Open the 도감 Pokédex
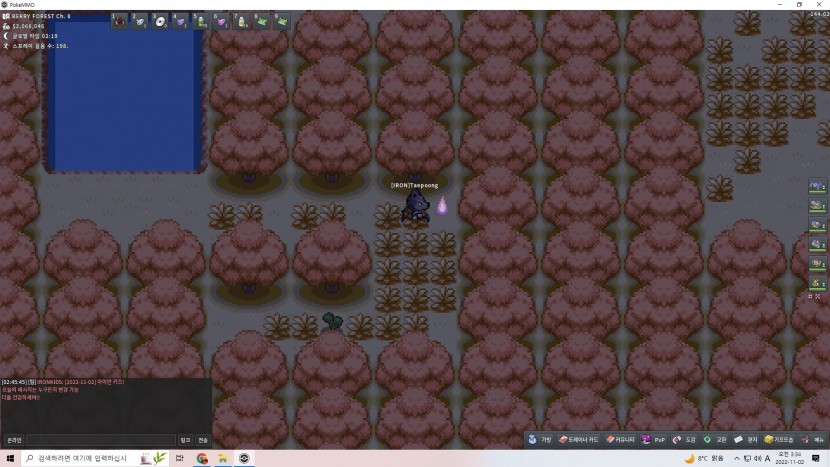Screen dimensions: 830x467 pyautogui.click(x=684, y=439)
